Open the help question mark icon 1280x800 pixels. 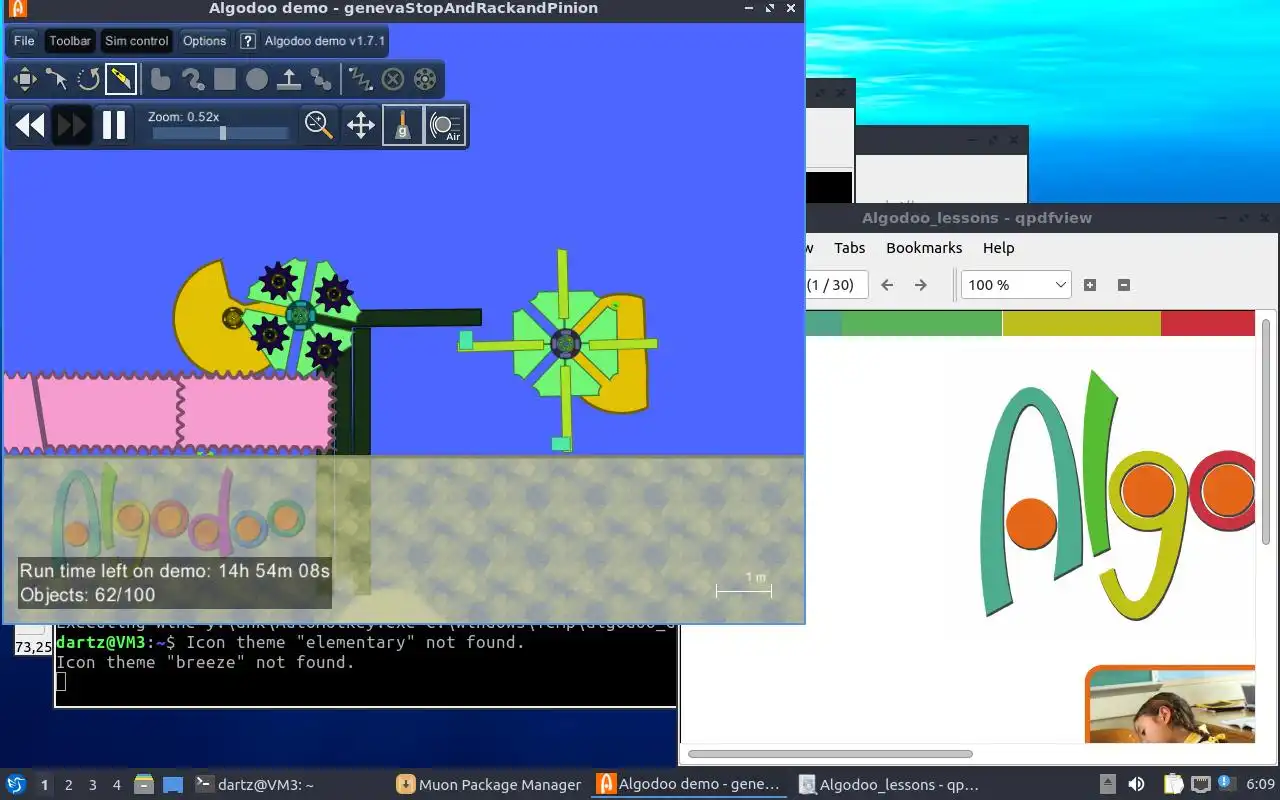point(248,41)
